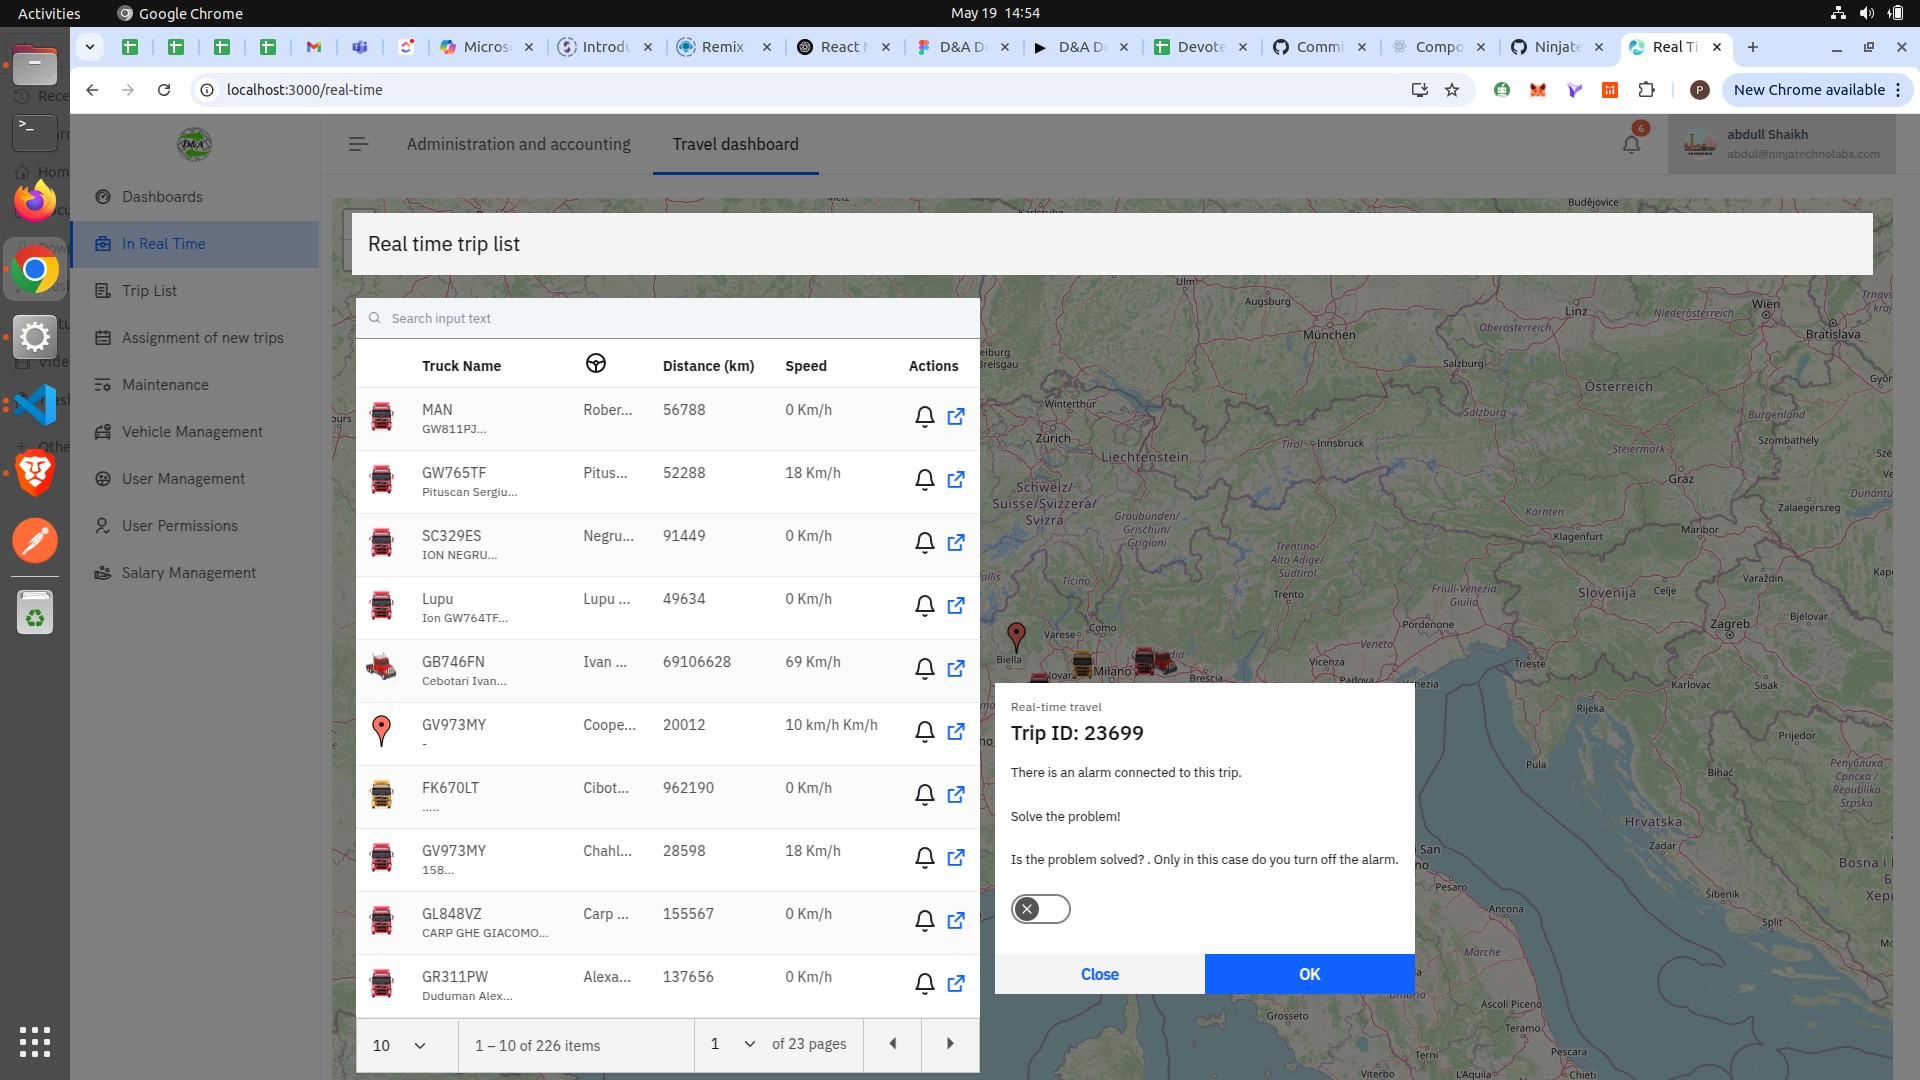This screenshot has height=1080, width=1920.
Task: Launch Visual Studio Code from dock
Action: pos(35,405)
